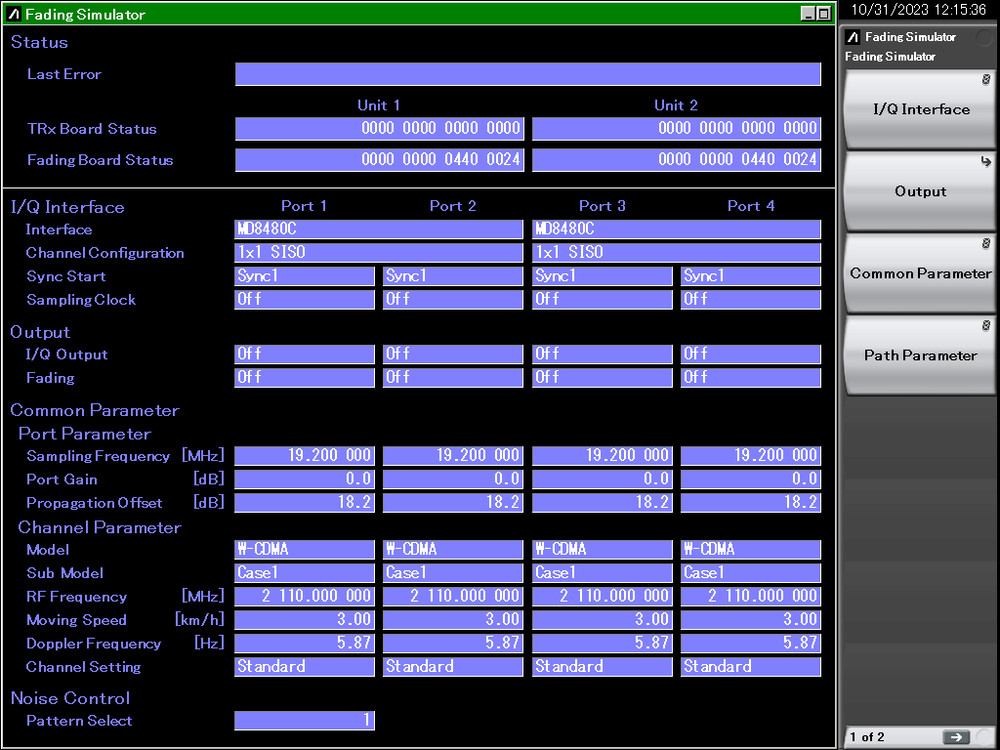Screen dimensions: 1000x750
Task: Open the I/Q Interface softkey menu
Action: coord(920,110)
